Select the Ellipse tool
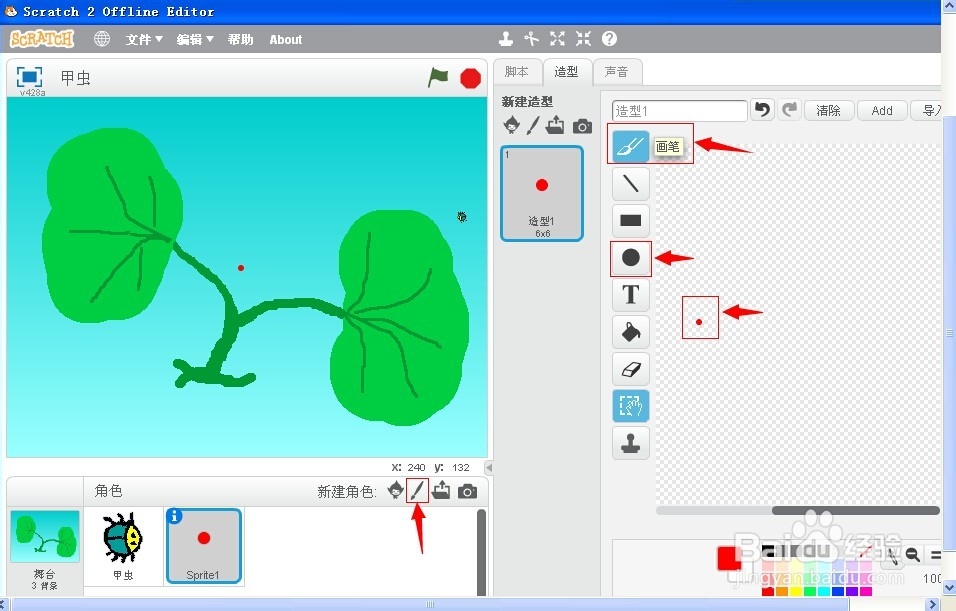 point(630,258)
